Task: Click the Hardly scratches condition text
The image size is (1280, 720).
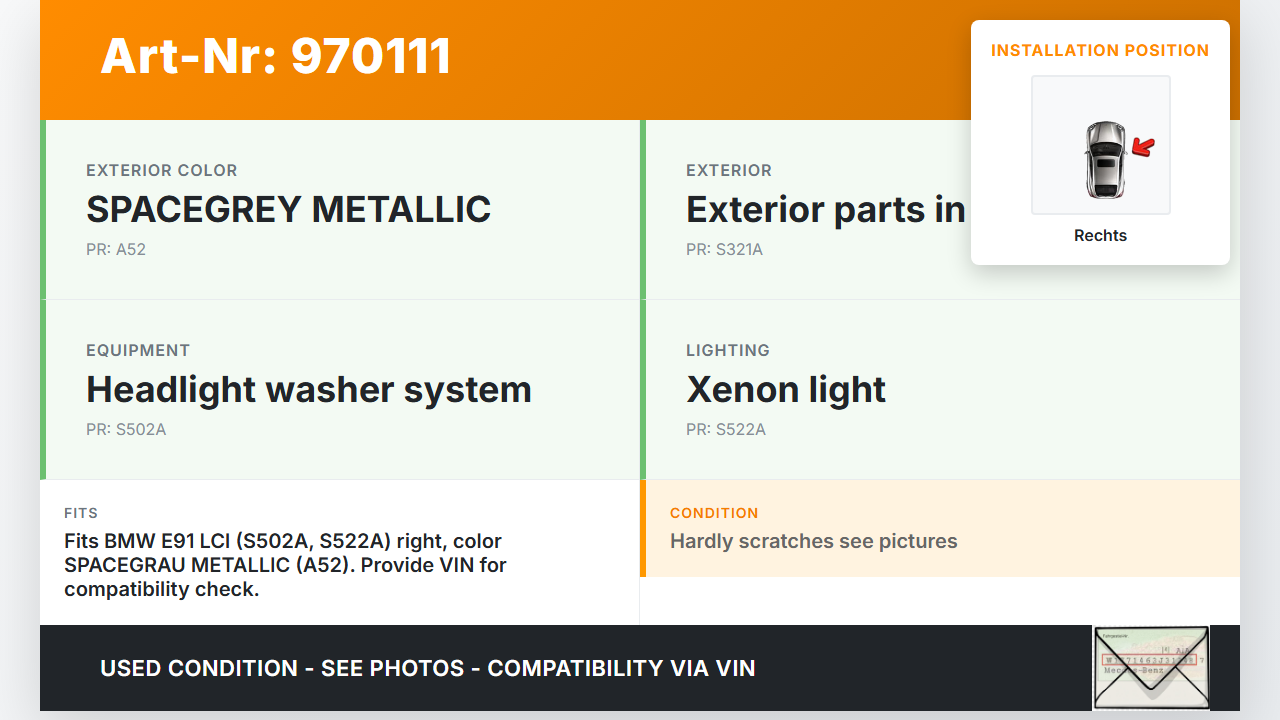Action: click(x=814, y=542)
